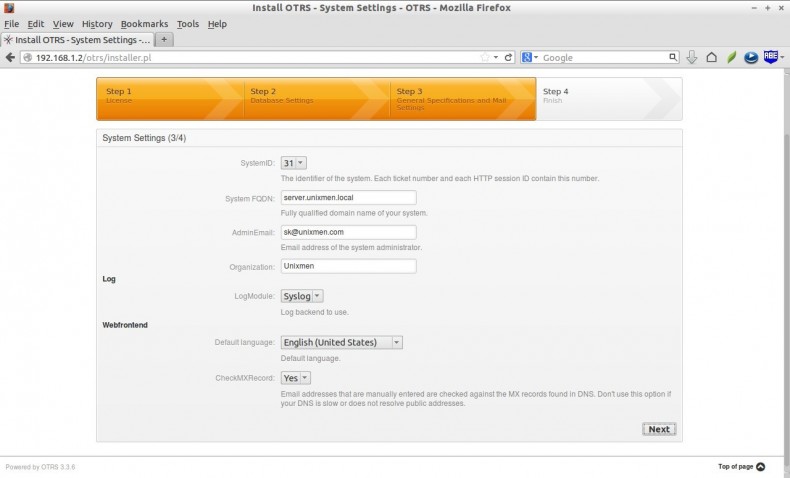Click "Email address of the system administrator." text
Screen dimensions: 790x478
pos(351,247)
